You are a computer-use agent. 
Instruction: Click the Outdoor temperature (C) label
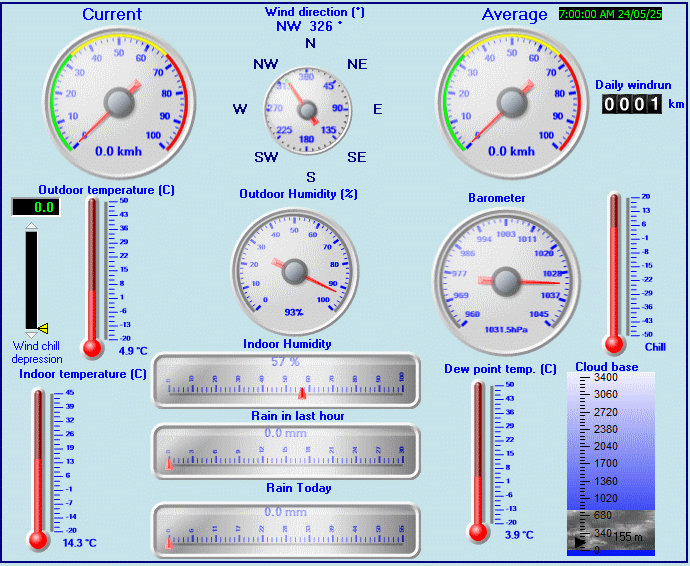tap(106, 190)
